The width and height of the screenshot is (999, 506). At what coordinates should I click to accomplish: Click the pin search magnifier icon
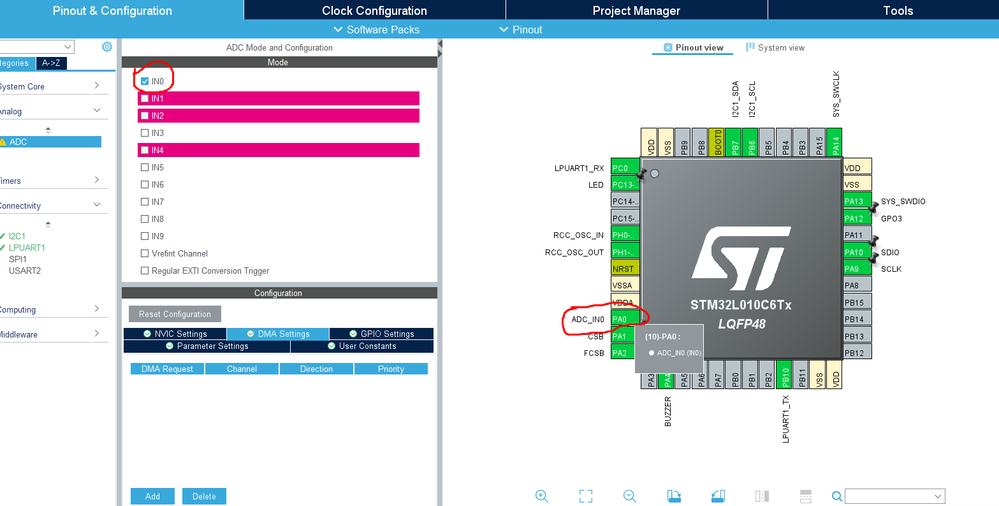coord(837,496)
